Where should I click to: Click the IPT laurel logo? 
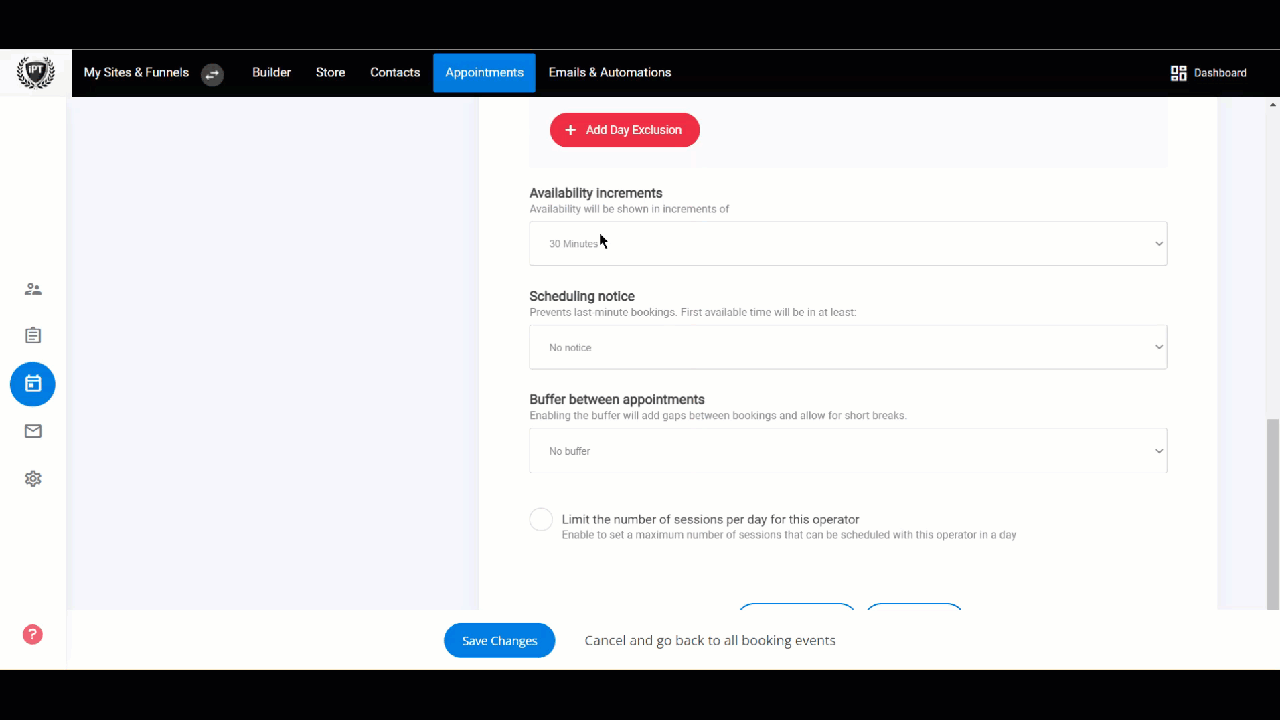36,73
